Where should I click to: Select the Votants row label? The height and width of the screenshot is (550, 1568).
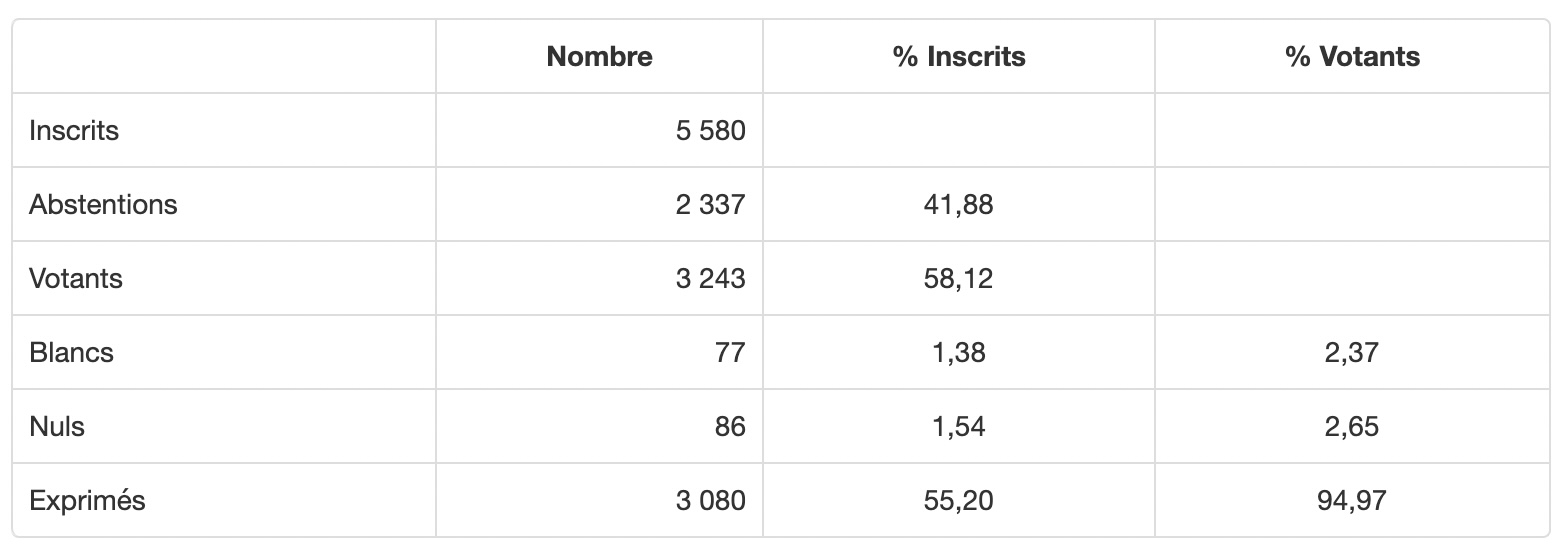[76, 278]
